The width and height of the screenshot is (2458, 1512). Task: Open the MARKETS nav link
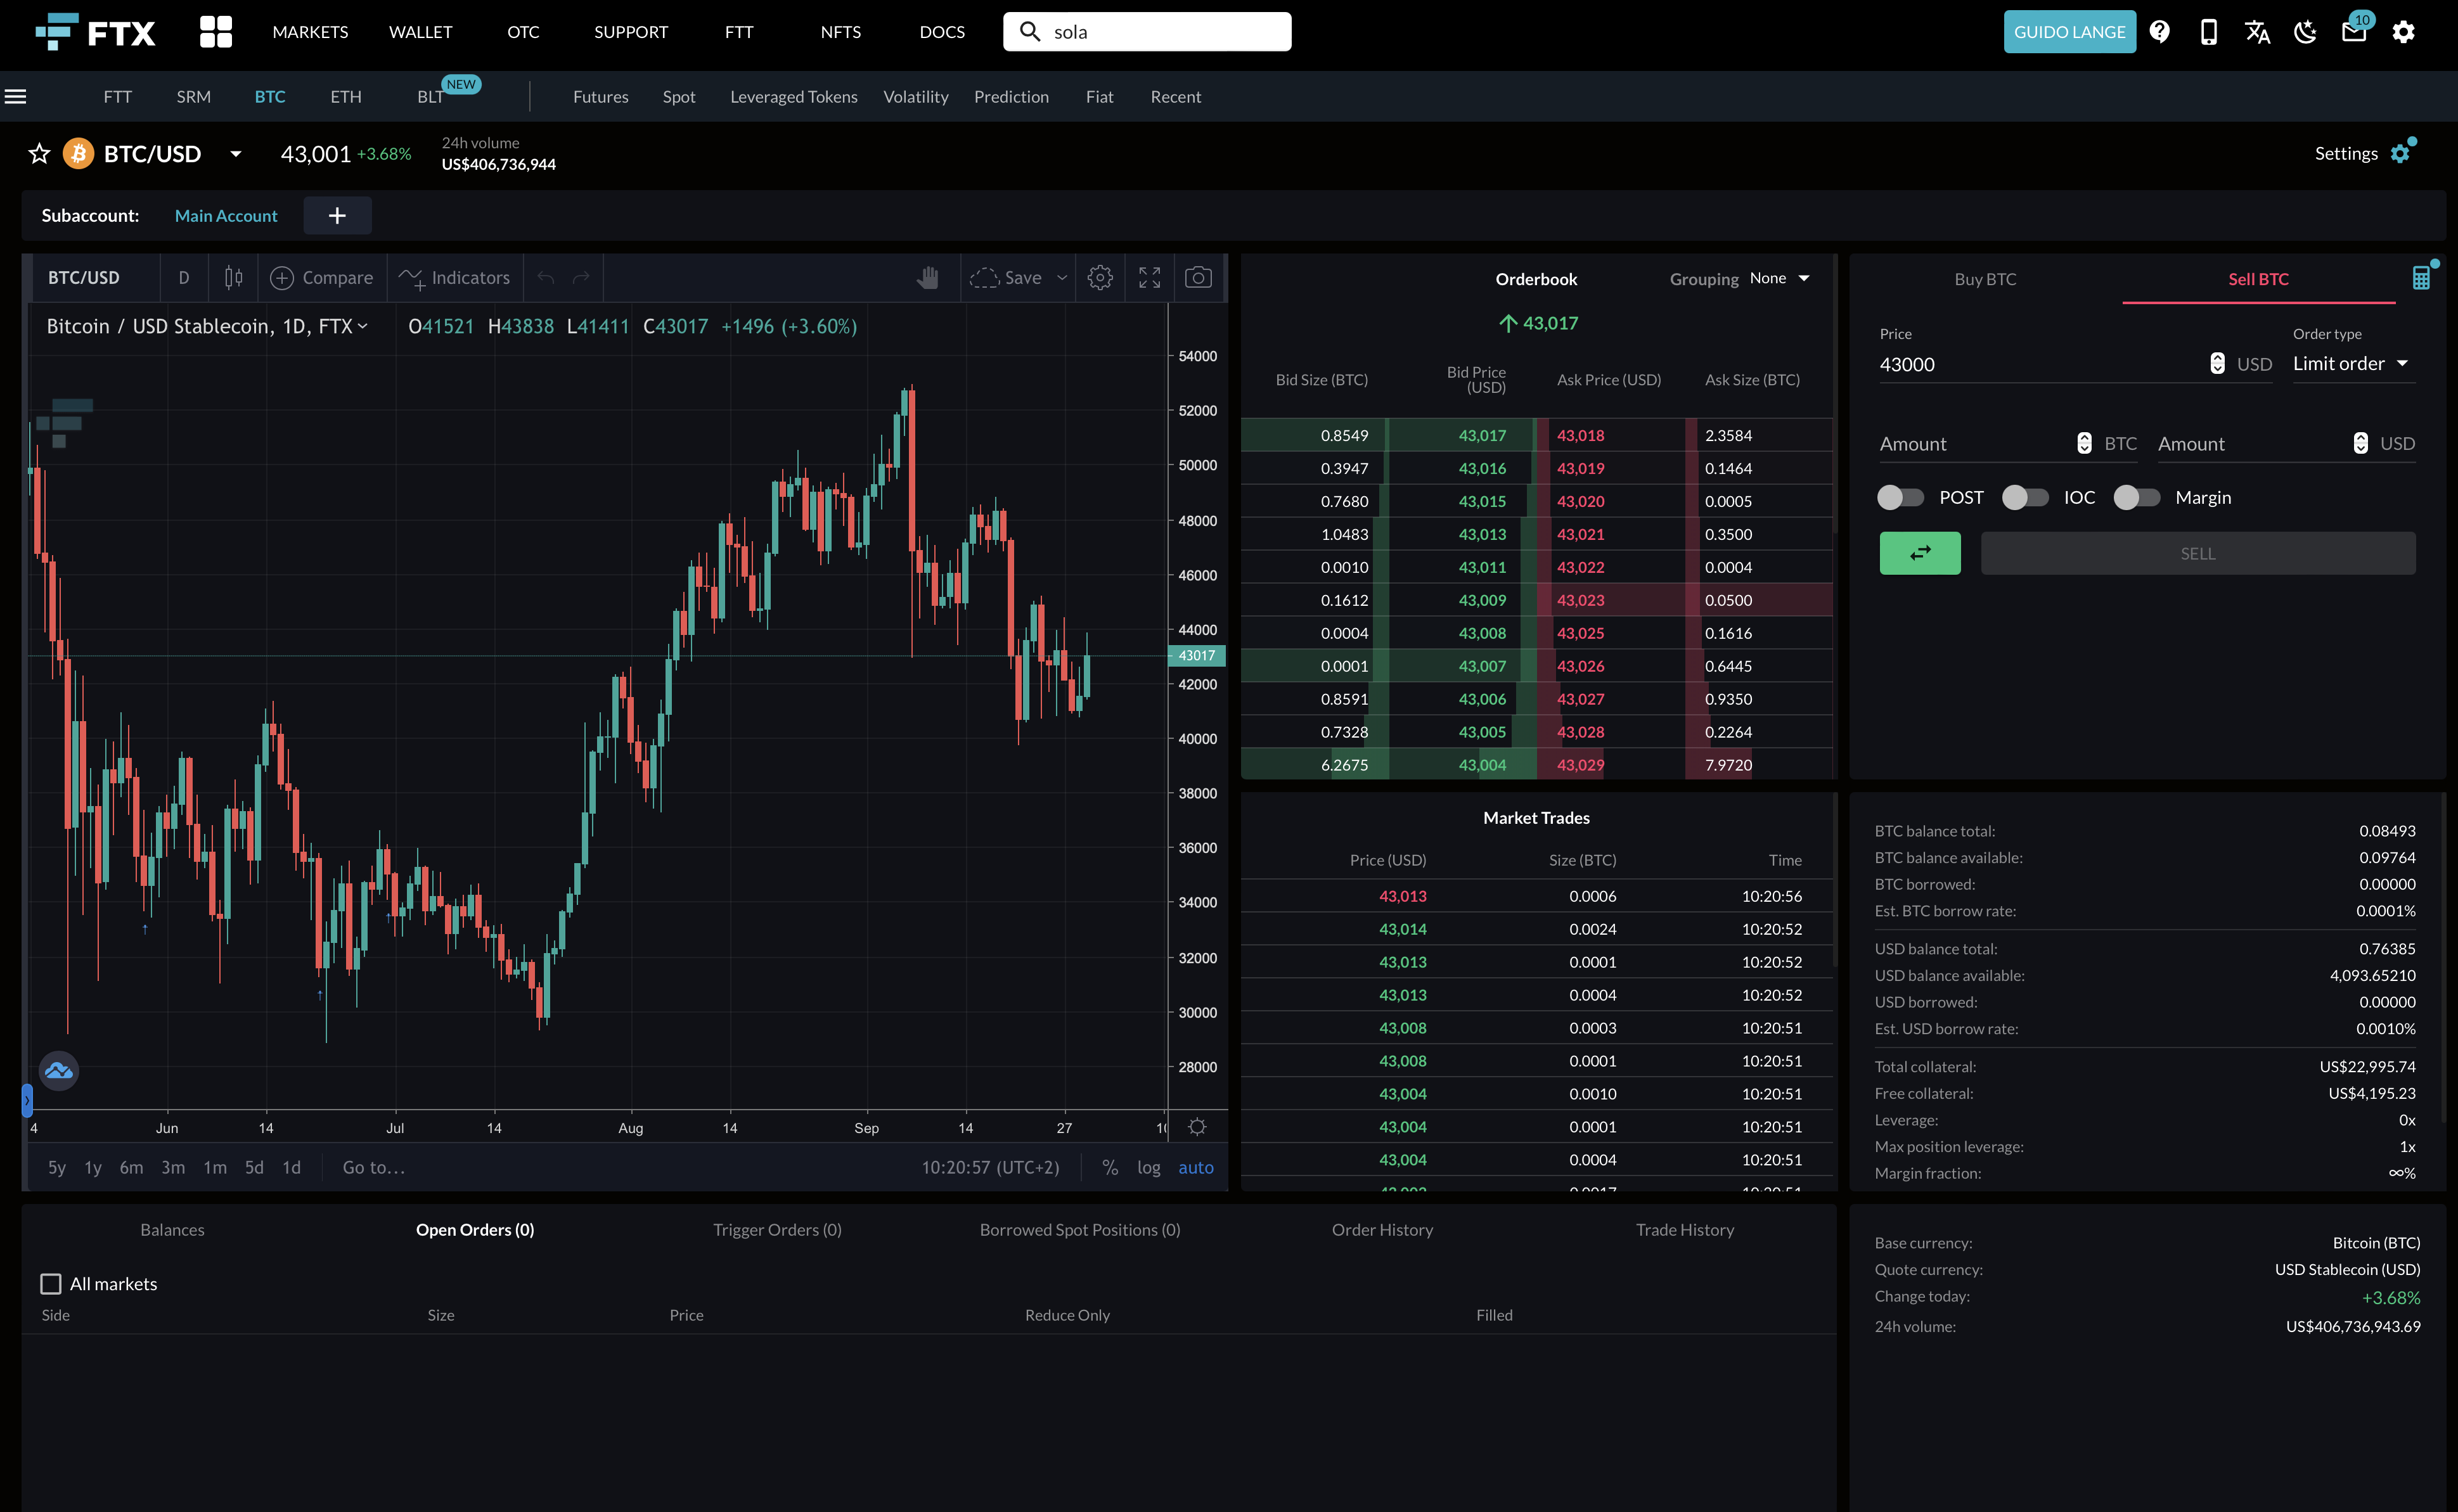pos(310,32)
